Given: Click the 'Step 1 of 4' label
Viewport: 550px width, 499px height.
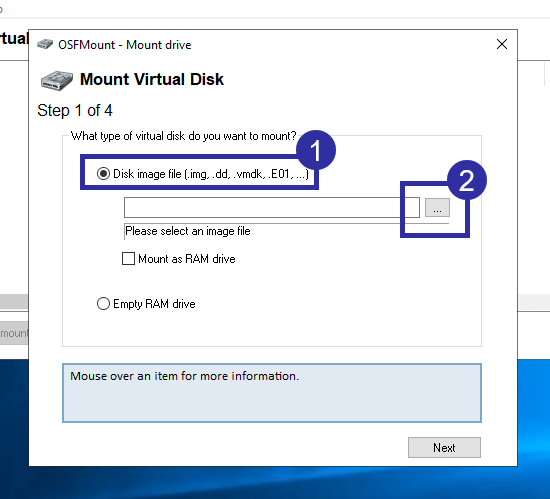Looking at the screenshot, I should click(75, 111).
